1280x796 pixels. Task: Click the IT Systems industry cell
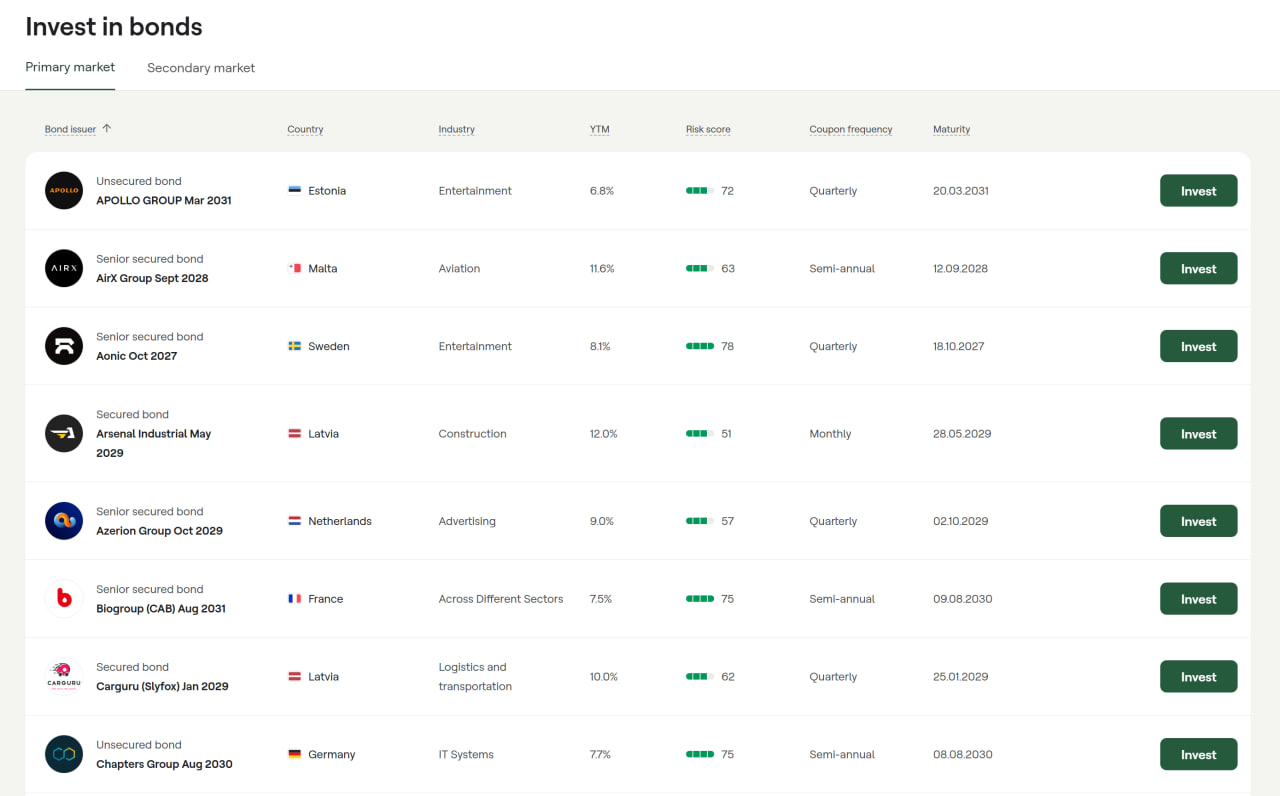466,754
